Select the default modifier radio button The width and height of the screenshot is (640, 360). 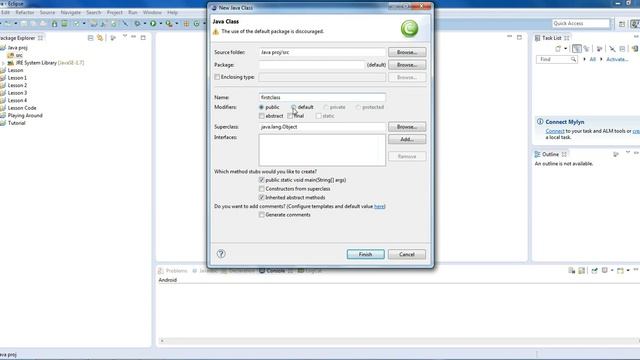(294, 107)
